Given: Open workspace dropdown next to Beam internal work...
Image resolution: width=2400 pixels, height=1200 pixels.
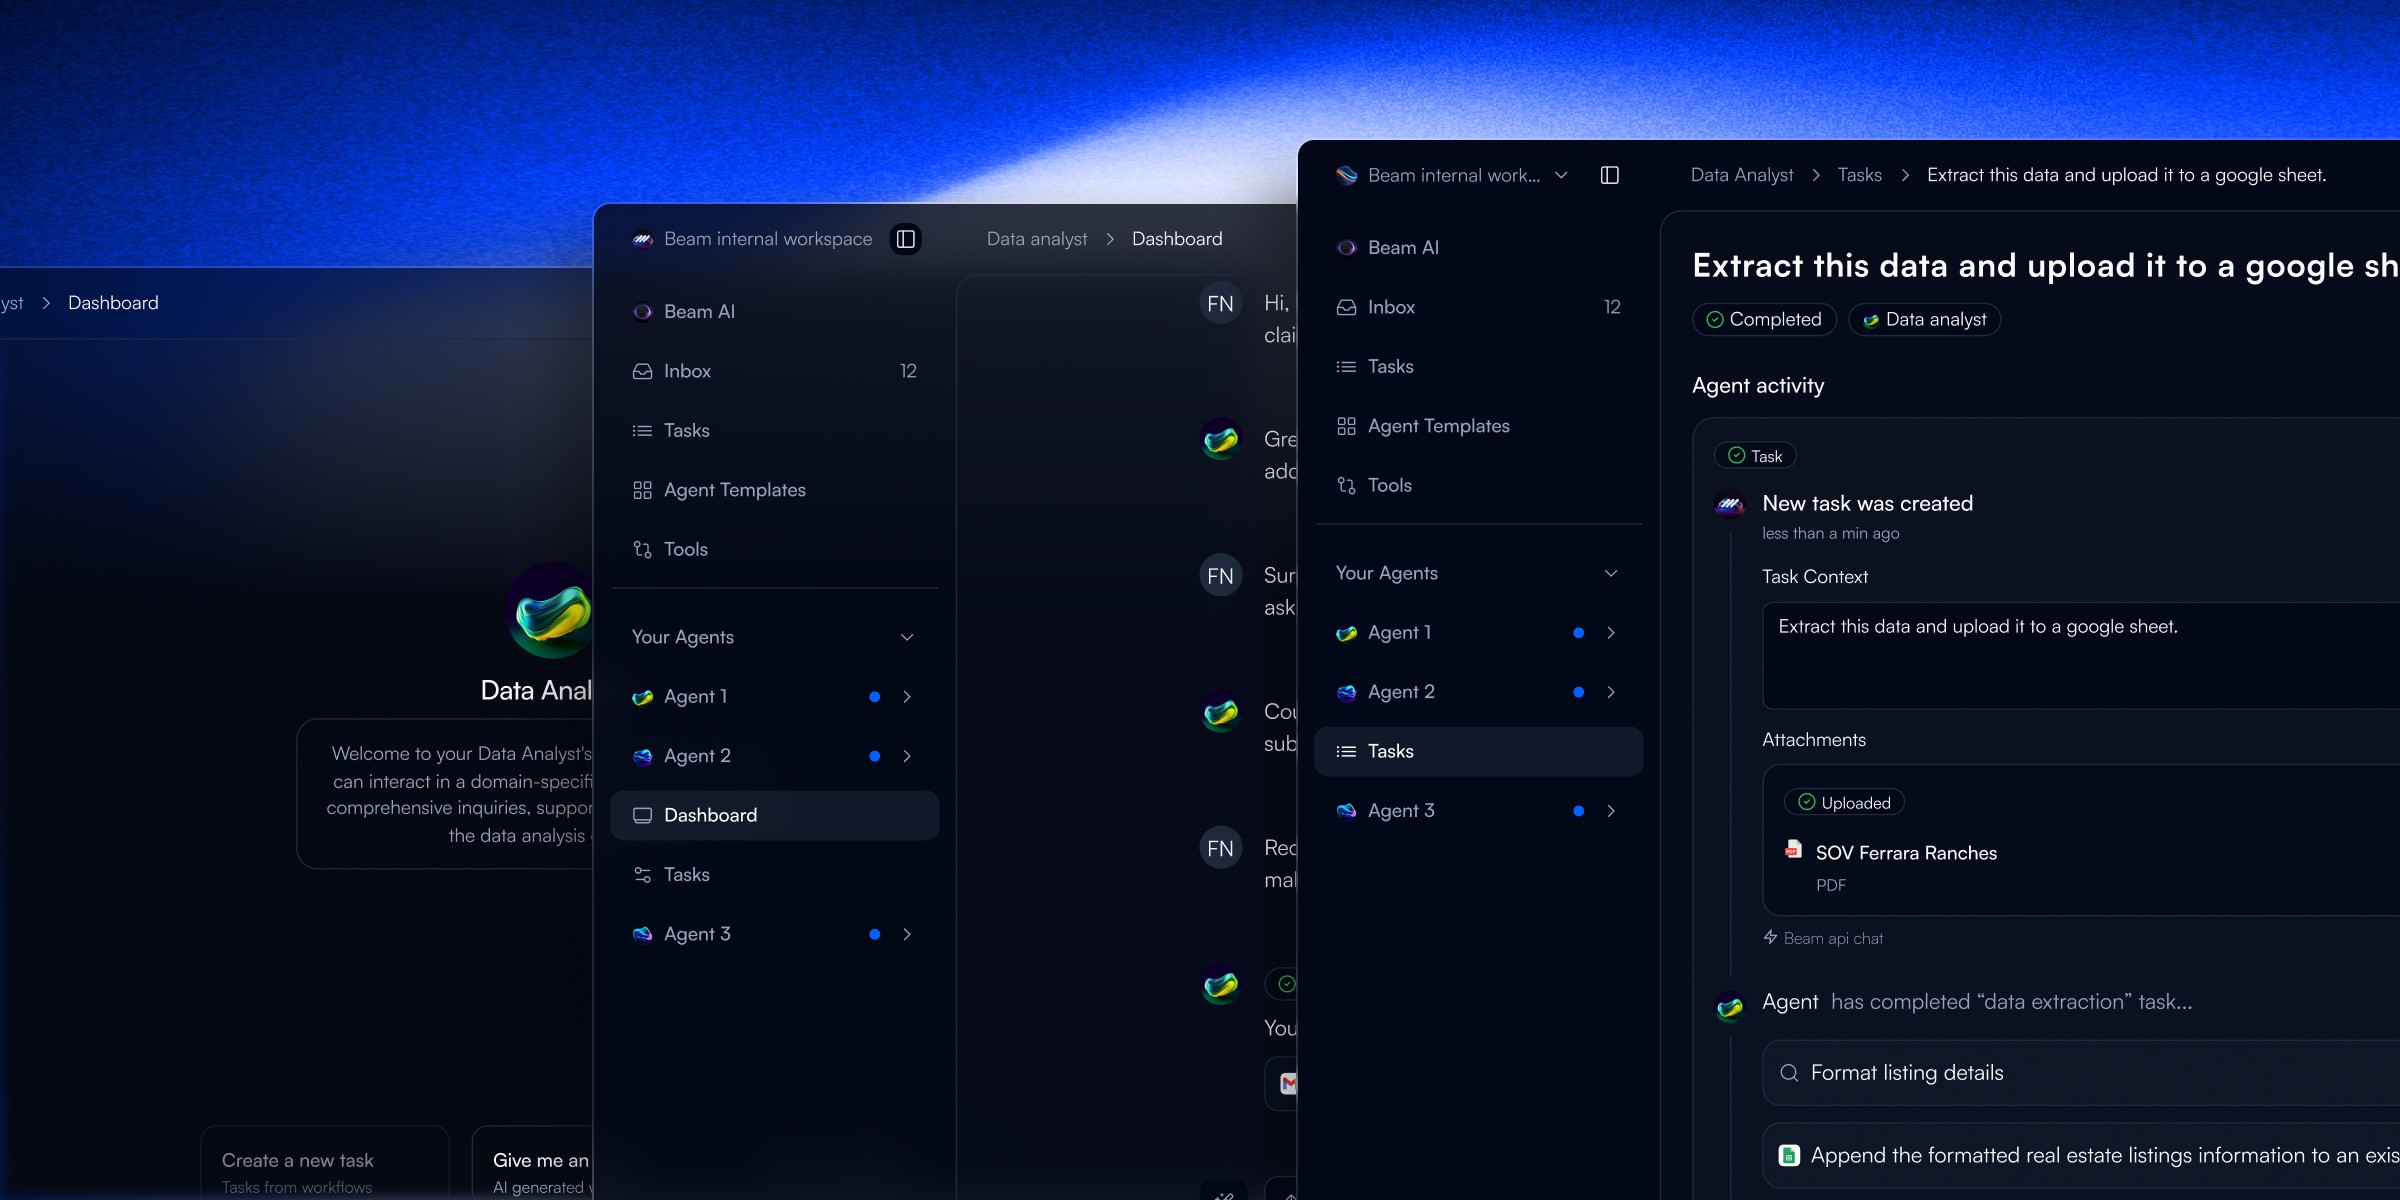Looking at the screenshot, I should click(1561, 175).
